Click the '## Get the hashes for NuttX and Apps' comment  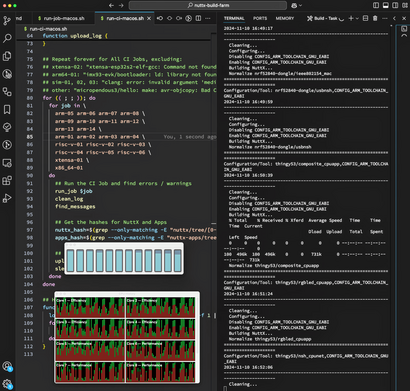pos(111,222)
